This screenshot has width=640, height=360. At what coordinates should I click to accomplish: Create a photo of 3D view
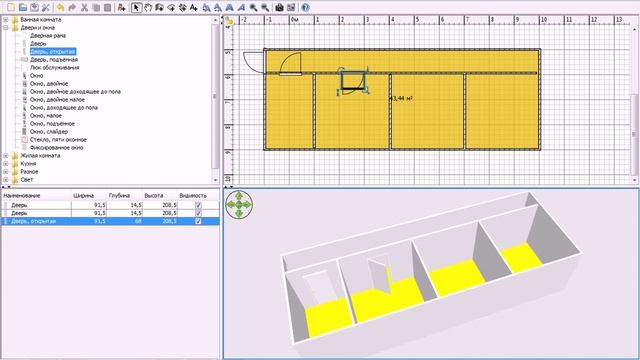(279, 7)
